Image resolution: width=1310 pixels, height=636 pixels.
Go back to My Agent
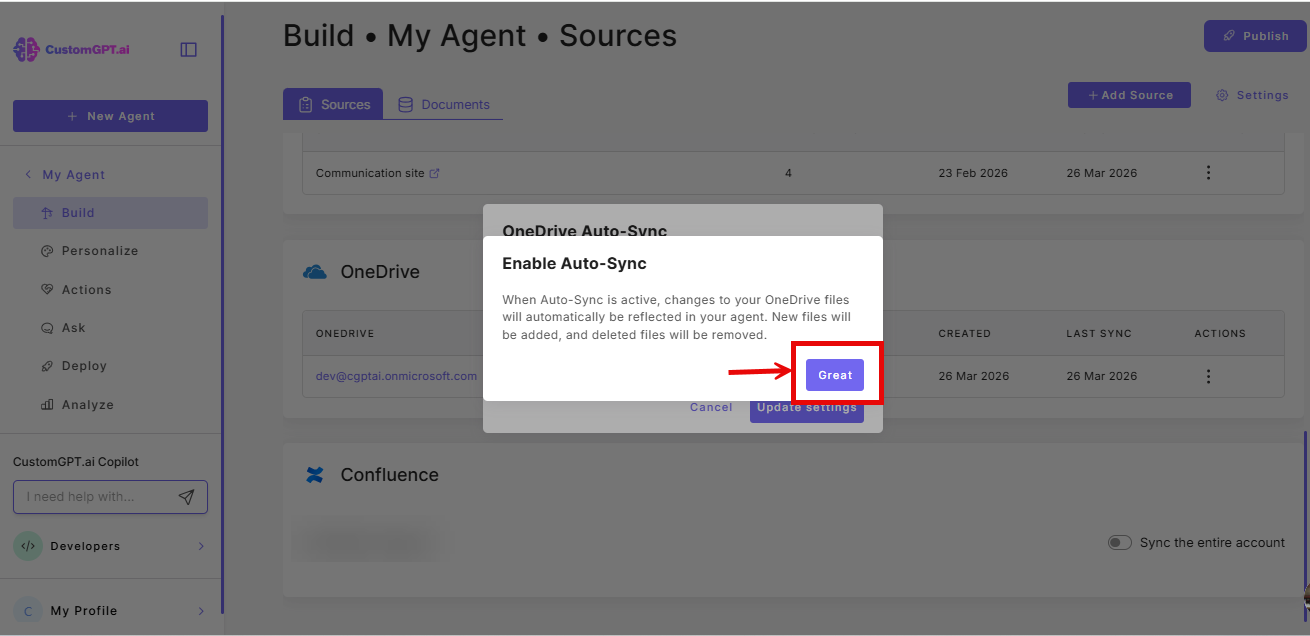tap(65, 175)
